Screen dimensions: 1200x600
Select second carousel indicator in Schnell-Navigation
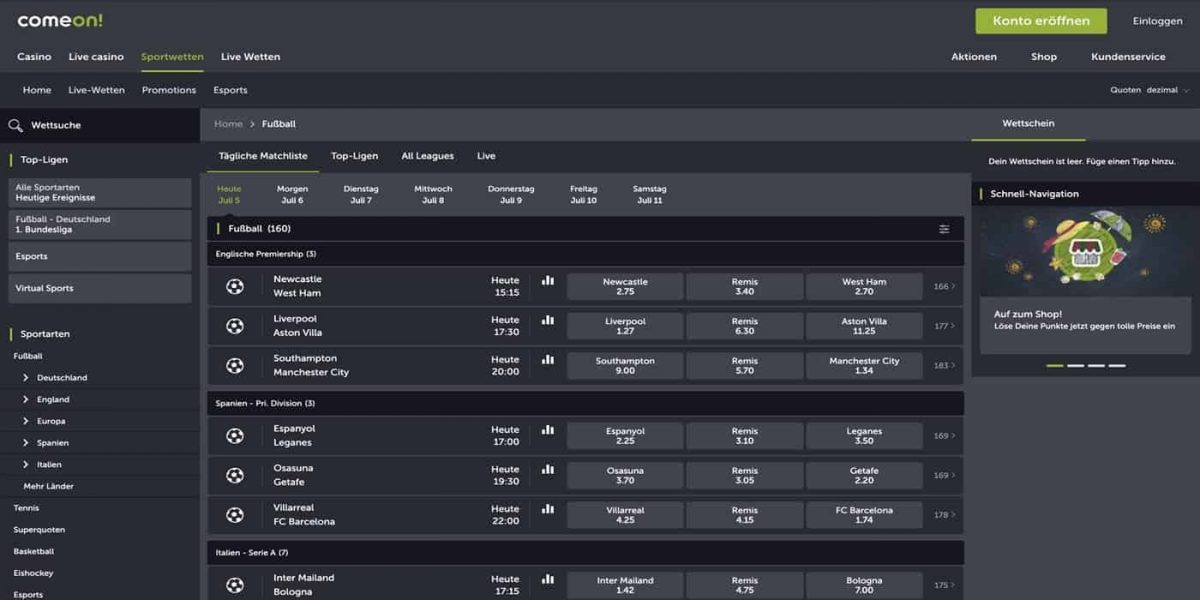pos(1076,366)
